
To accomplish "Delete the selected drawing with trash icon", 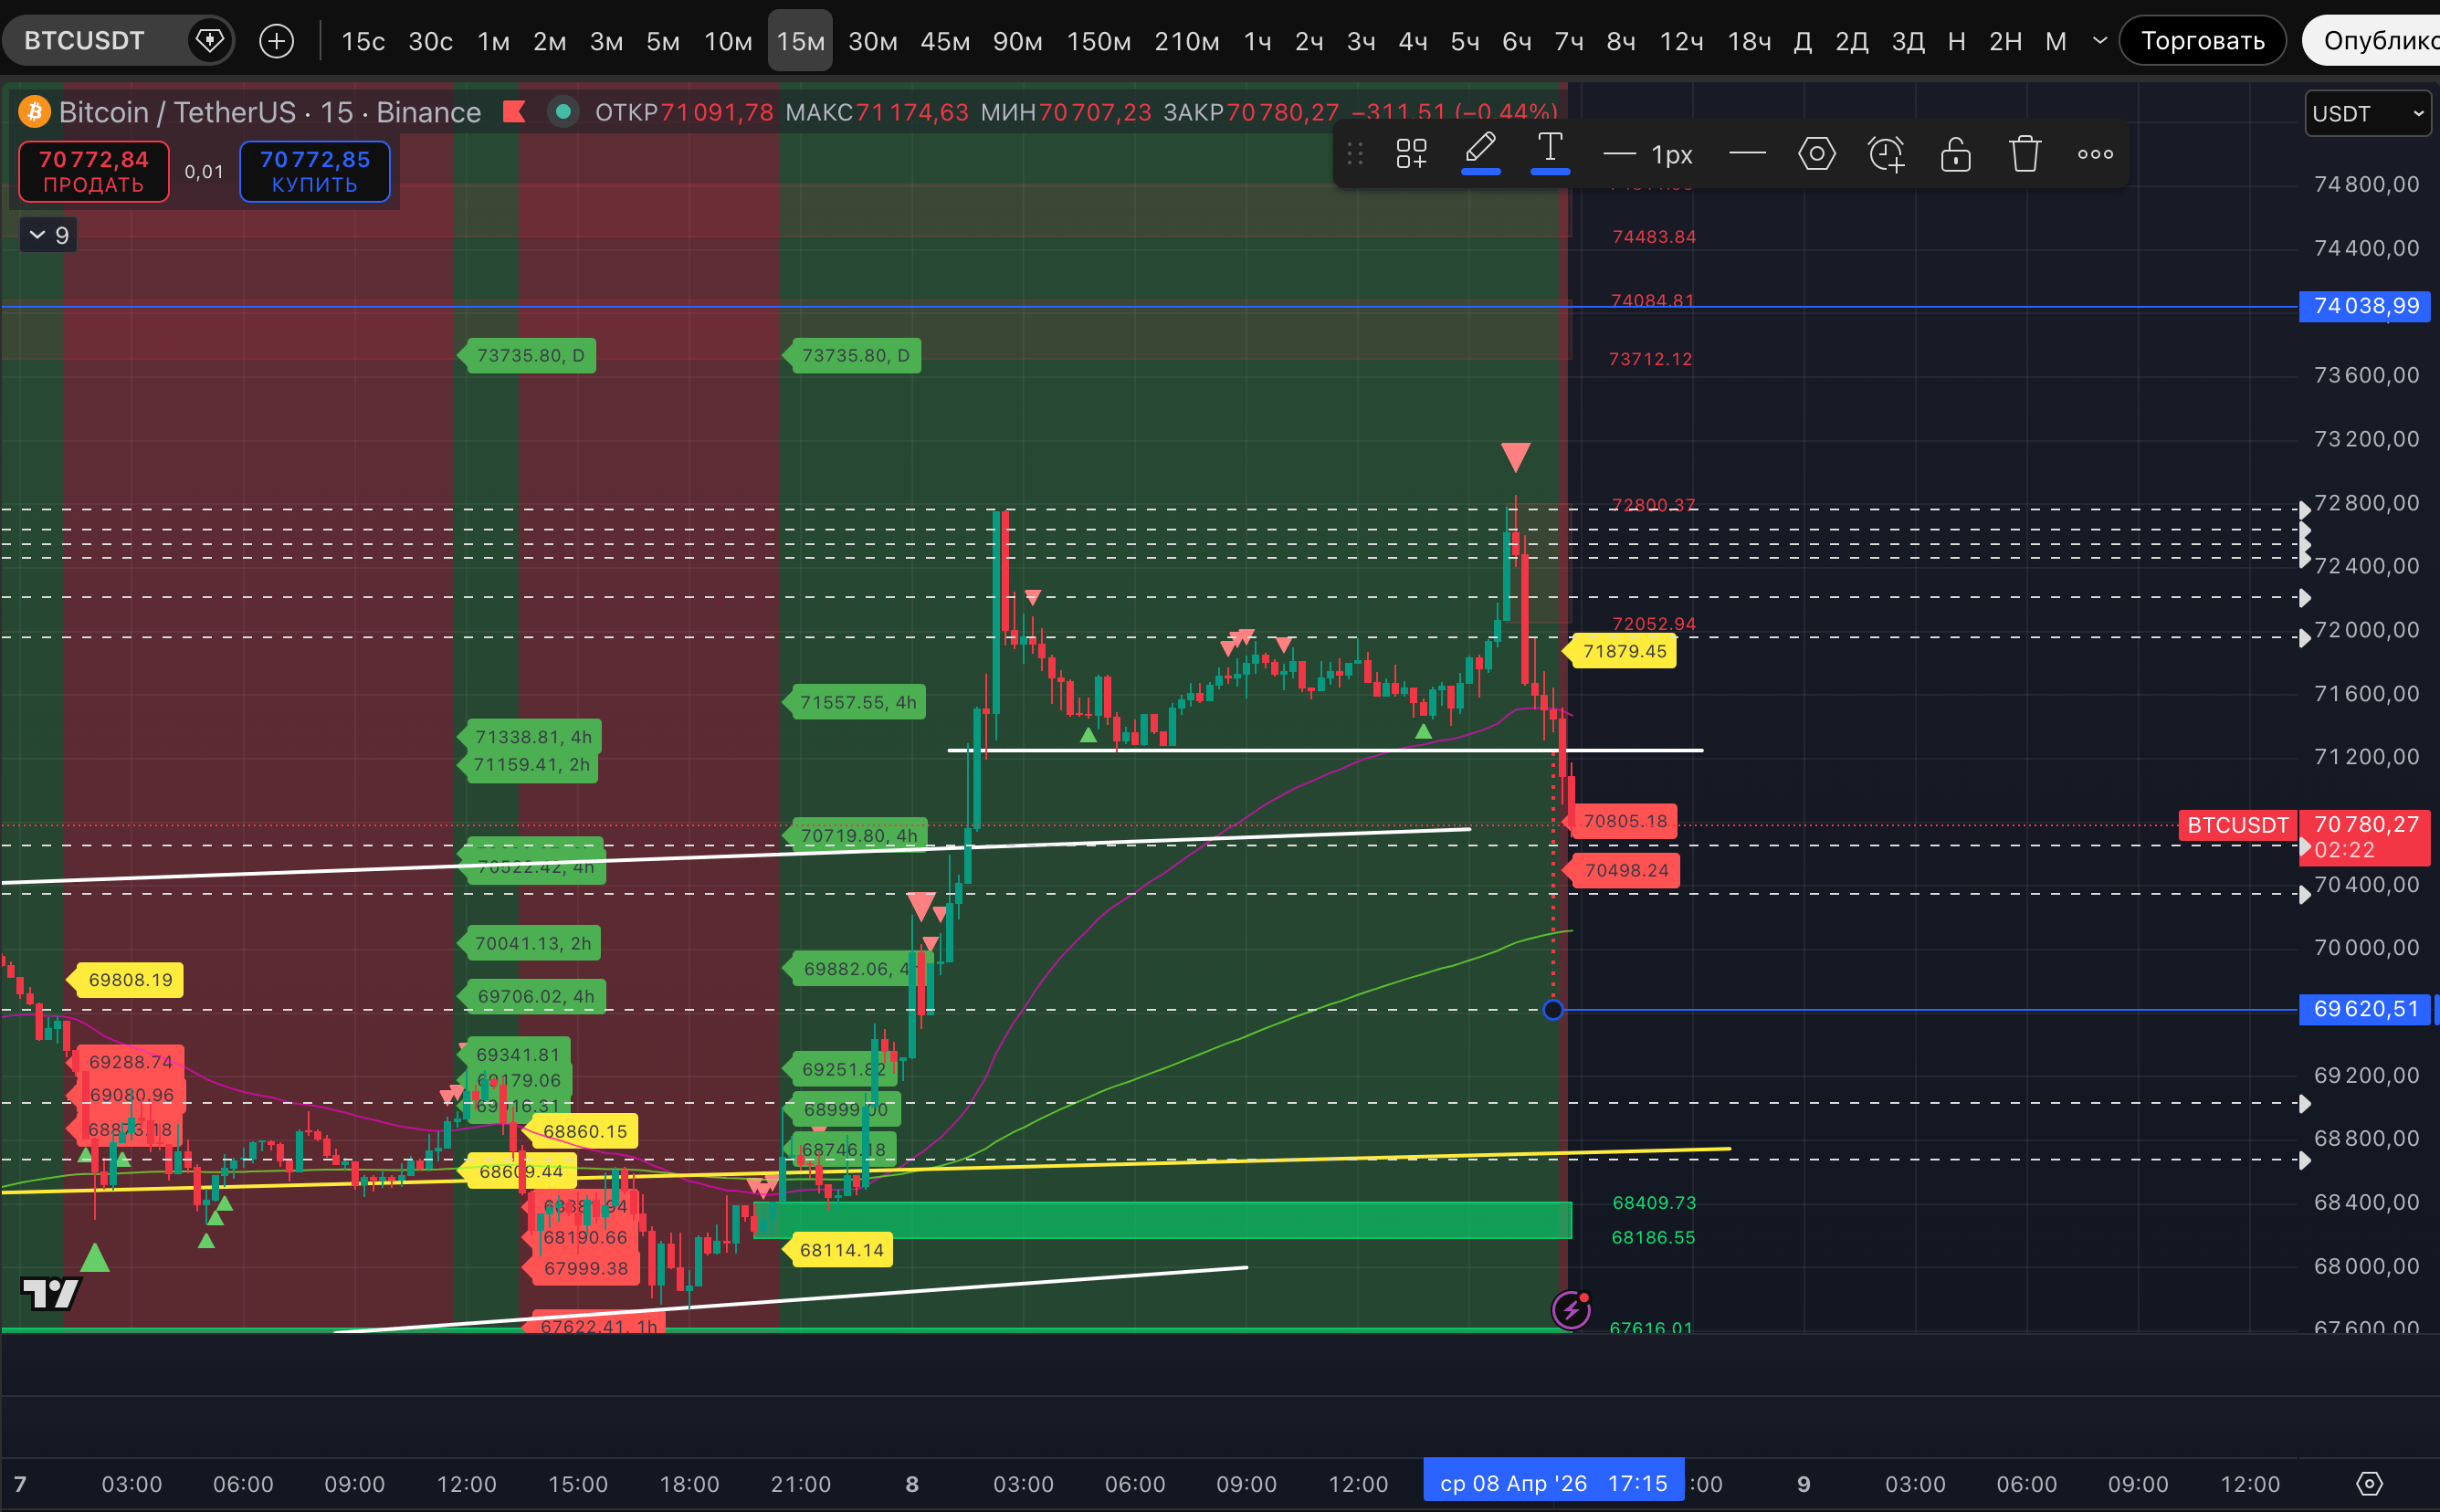I will tap(2025, 154).
